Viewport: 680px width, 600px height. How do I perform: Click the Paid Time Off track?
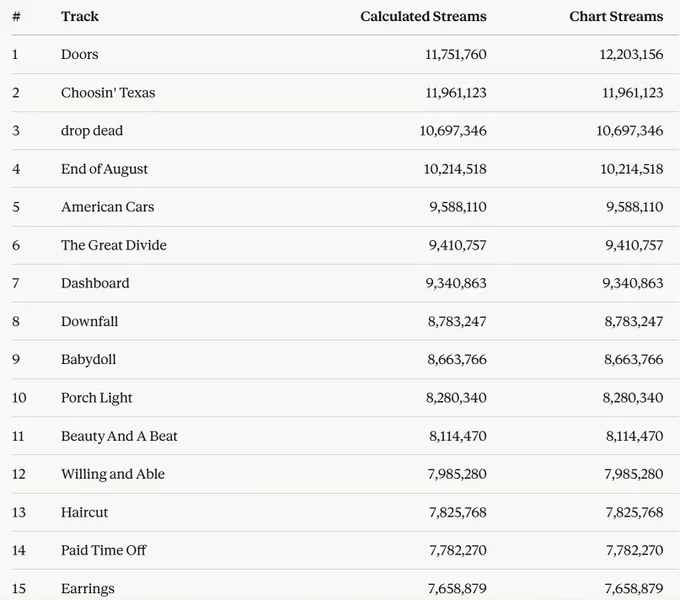(104, 551)
